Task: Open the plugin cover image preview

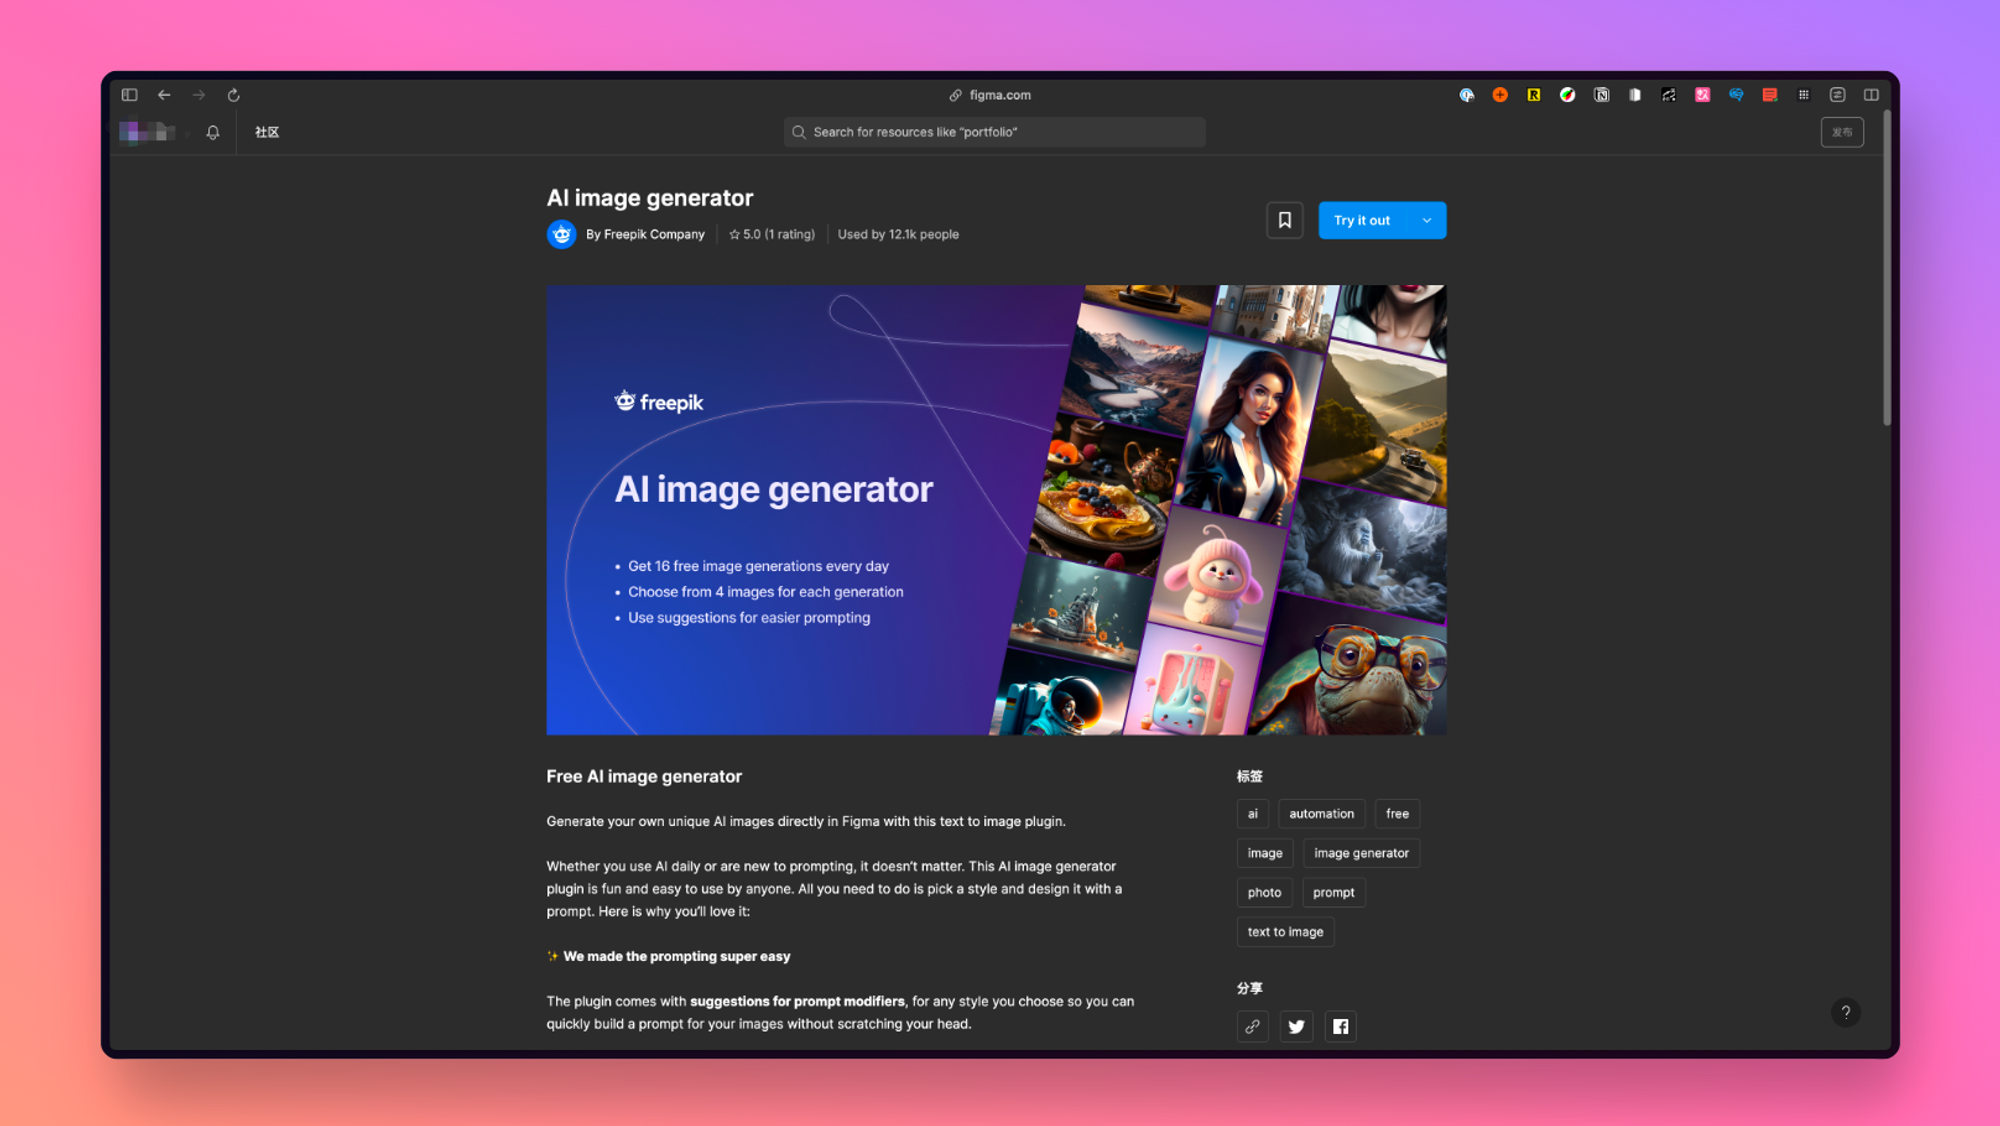Action: click(x=996, y=510)
